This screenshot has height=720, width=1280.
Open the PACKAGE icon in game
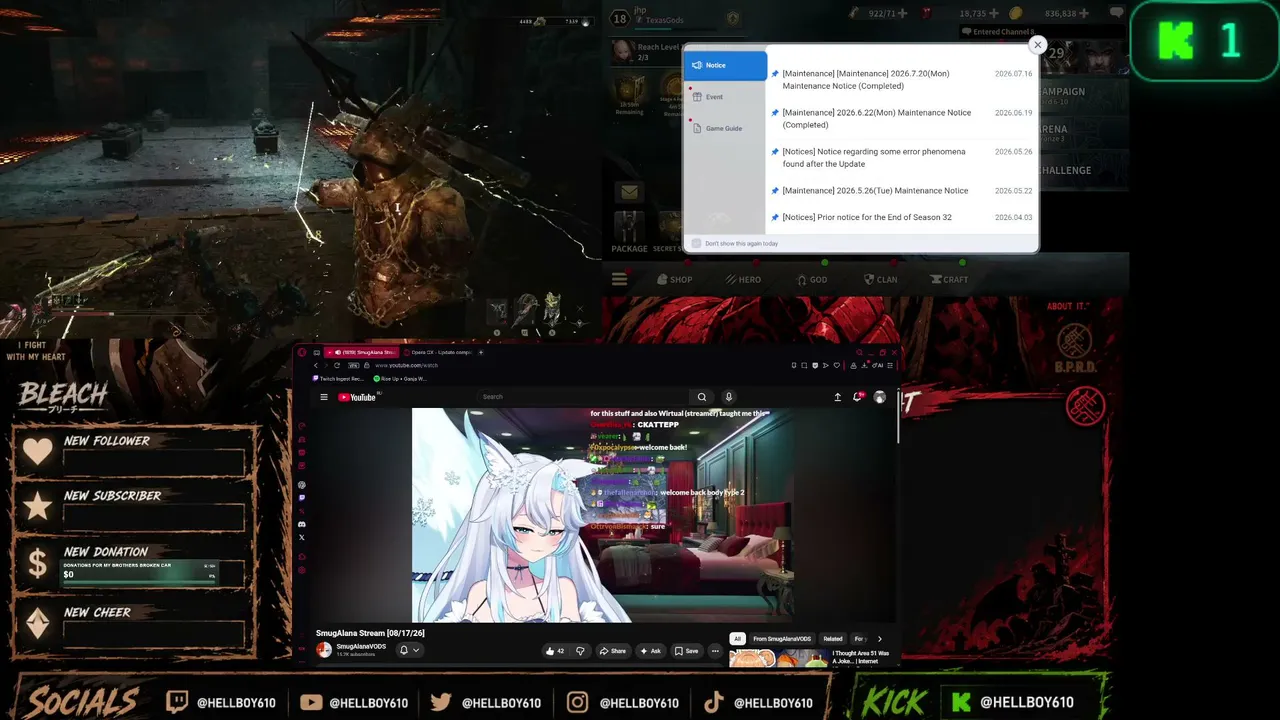click(629, 232)
